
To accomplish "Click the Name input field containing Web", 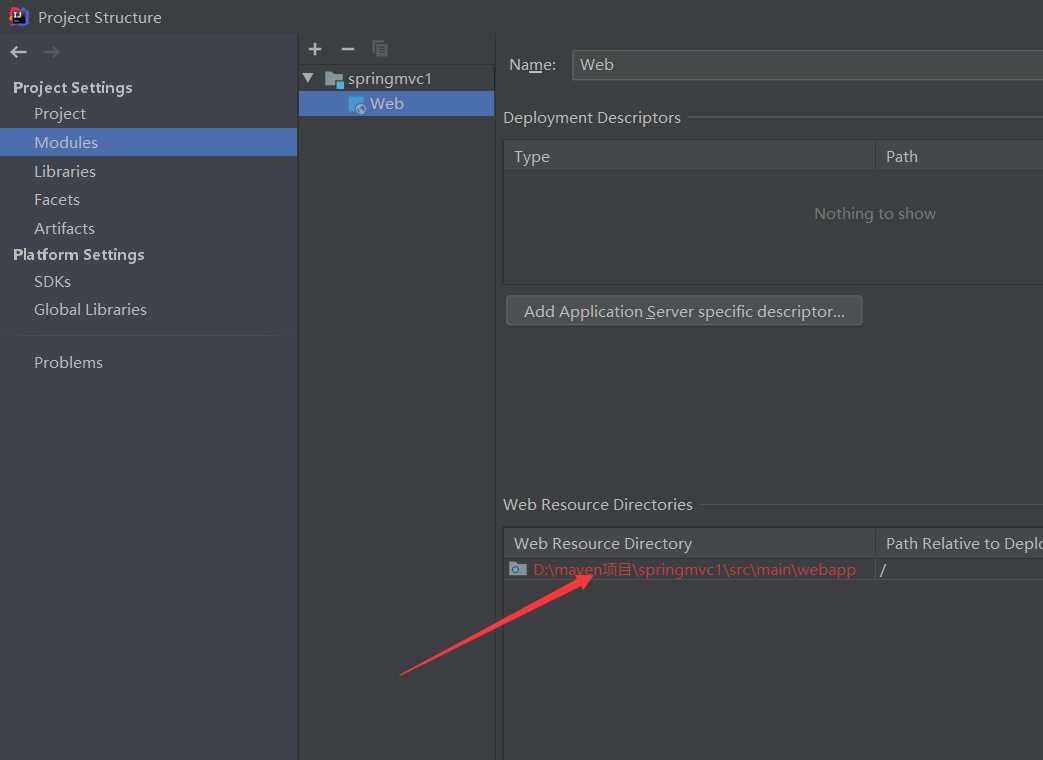I will pos(807,64).
